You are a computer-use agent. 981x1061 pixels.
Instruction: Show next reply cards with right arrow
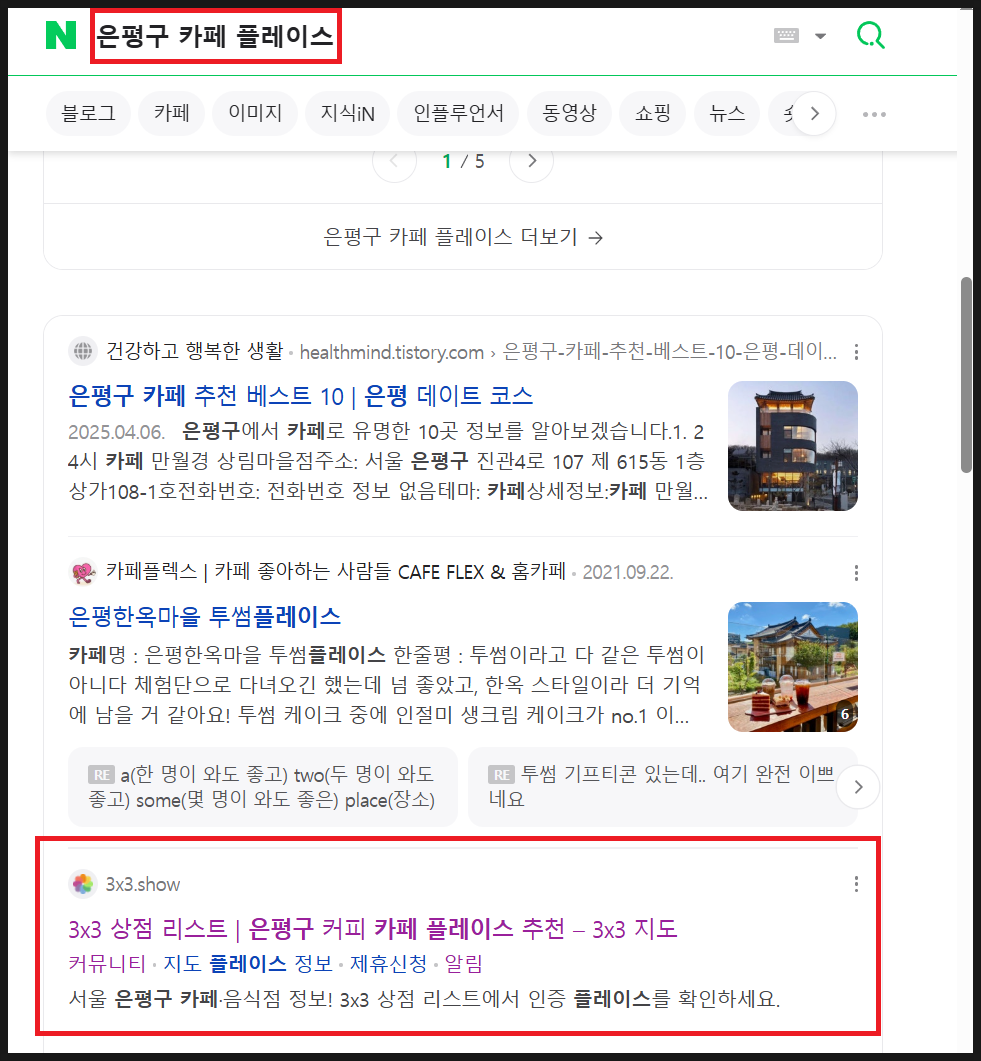(x=857, y=788)
